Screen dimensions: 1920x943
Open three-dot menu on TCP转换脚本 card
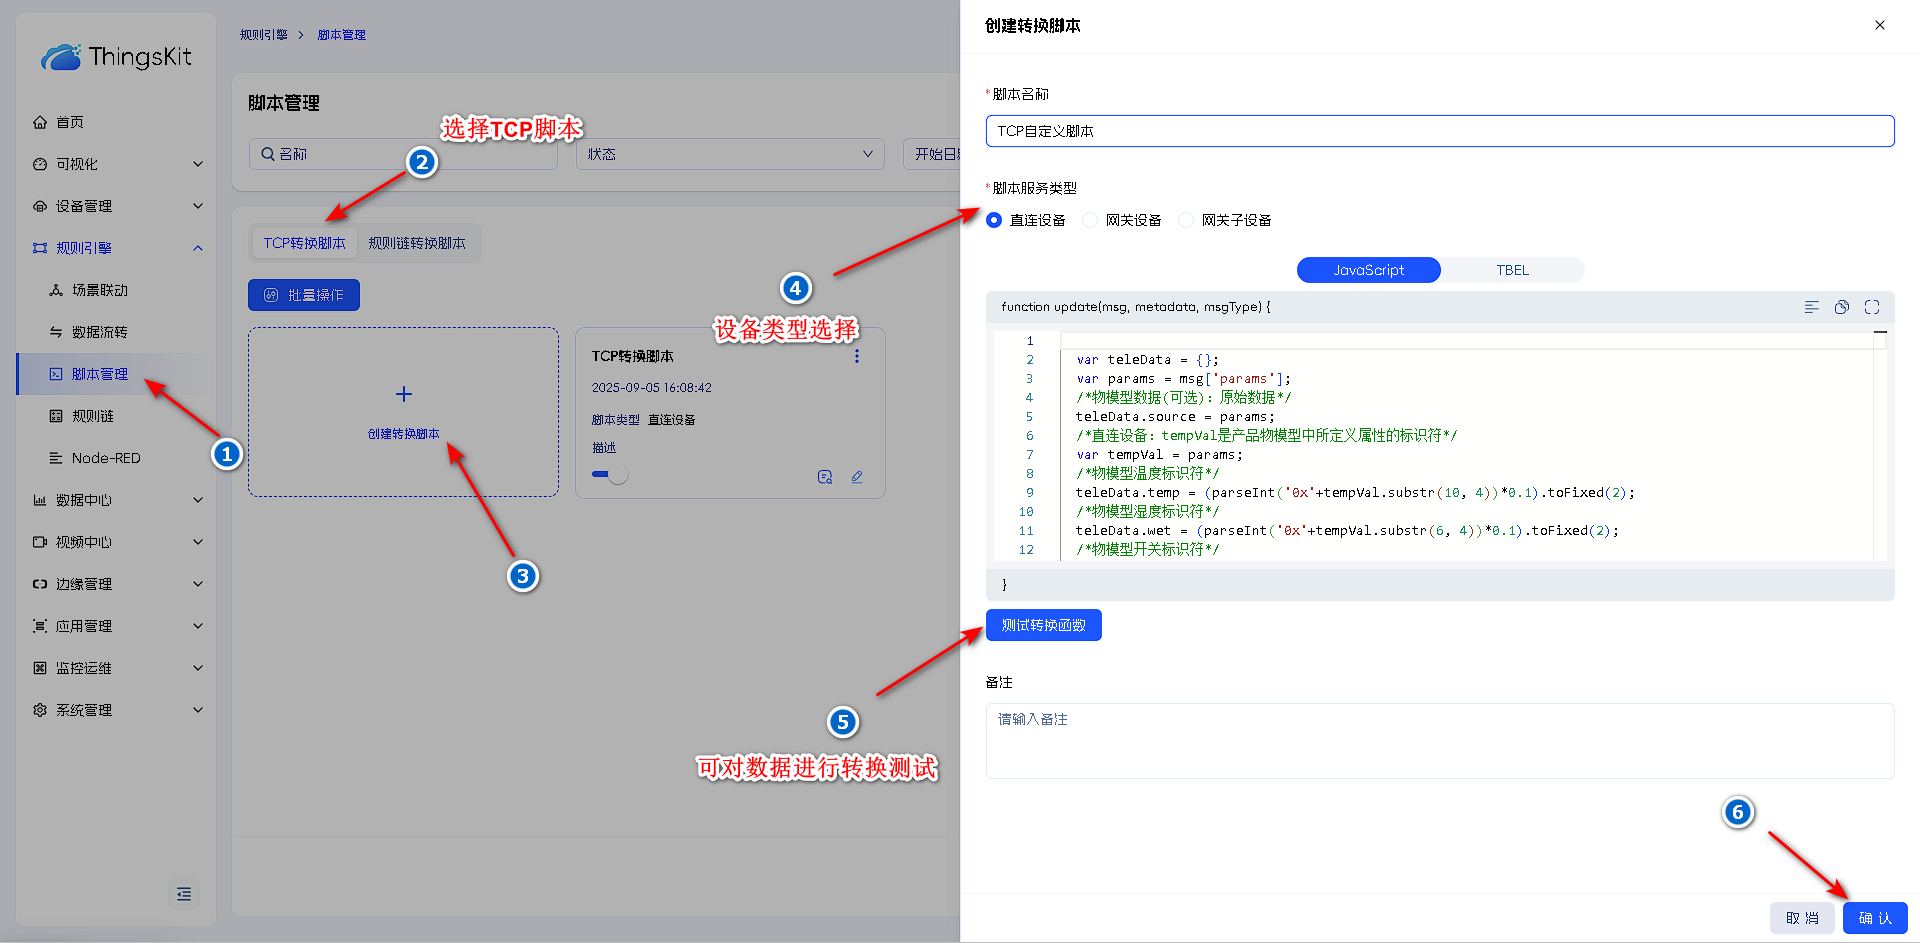(857, 356)
